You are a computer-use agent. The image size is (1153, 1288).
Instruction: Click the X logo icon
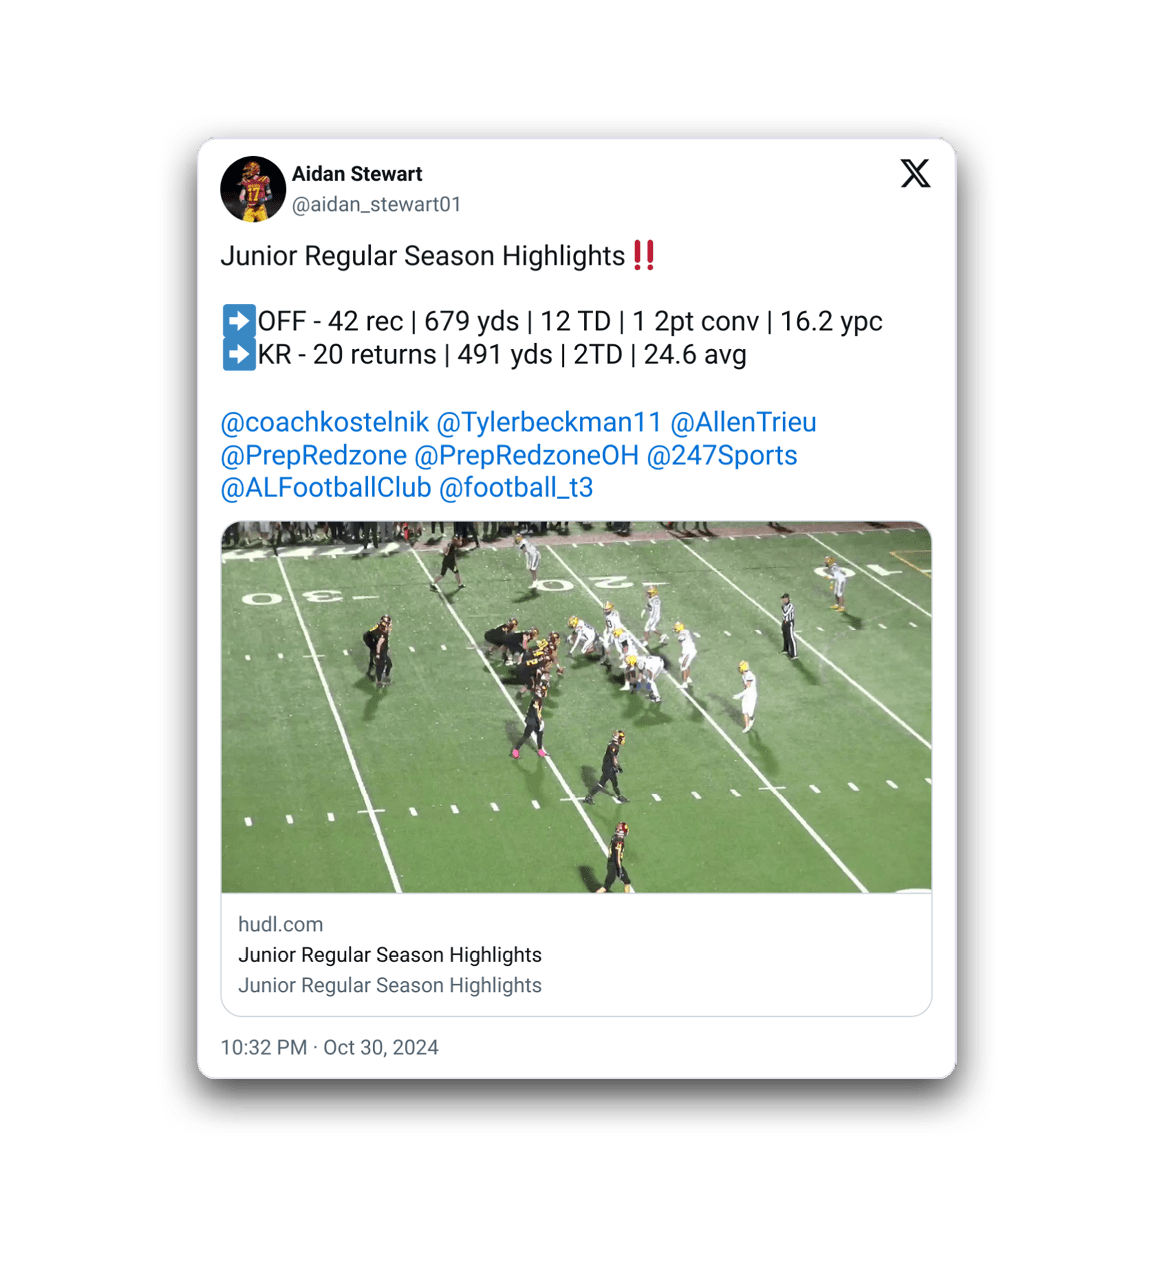pyautogui.click(x=915, y=174)
